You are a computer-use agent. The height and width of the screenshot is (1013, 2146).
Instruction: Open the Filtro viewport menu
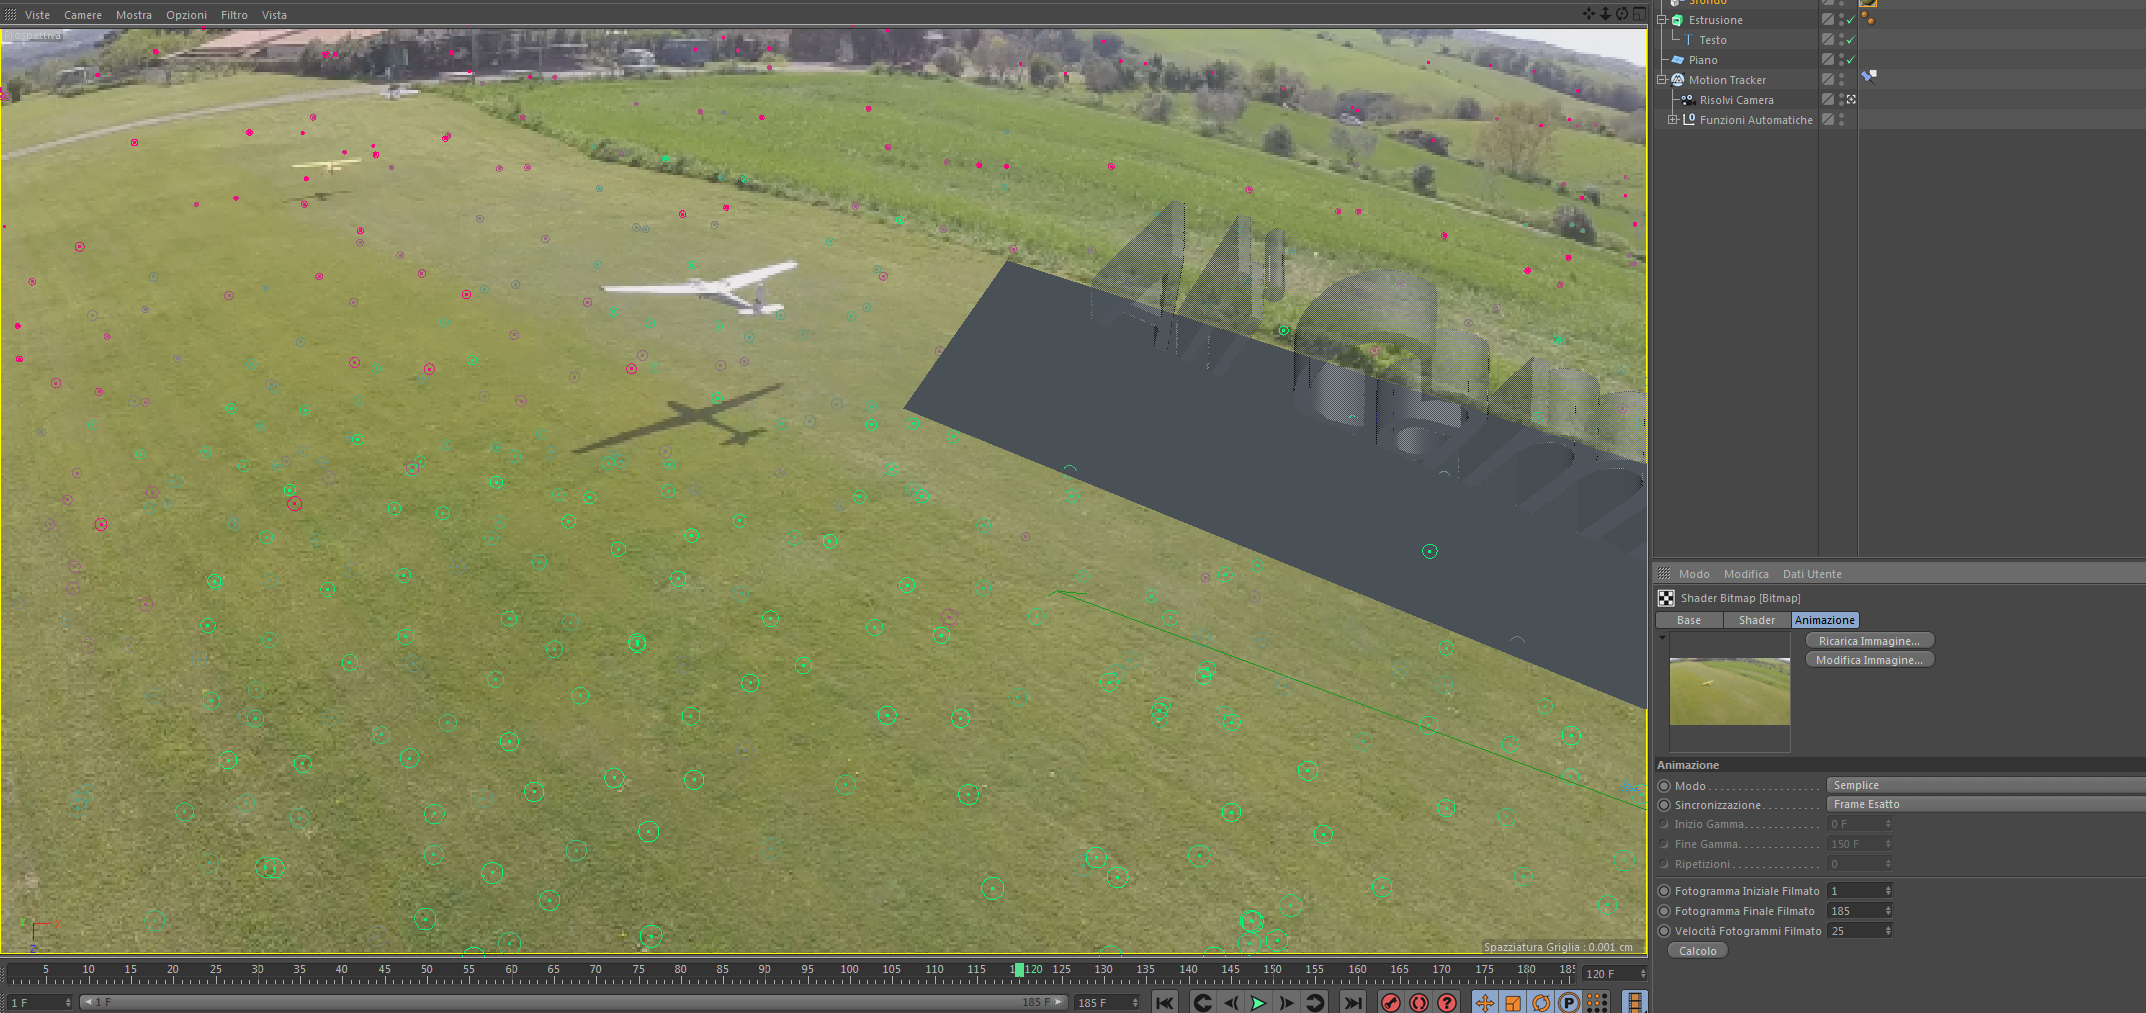(x=234, y=15)
